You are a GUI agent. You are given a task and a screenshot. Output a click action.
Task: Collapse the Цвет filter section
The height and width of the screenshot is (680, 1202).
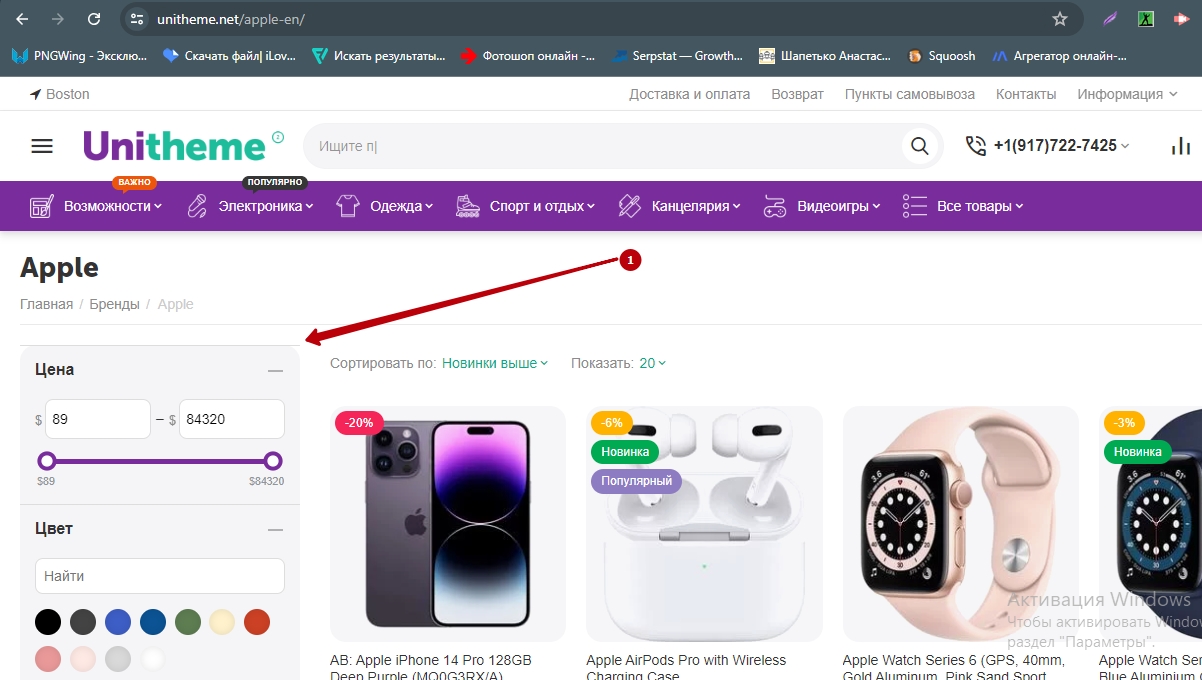click(x=275, y=530)
